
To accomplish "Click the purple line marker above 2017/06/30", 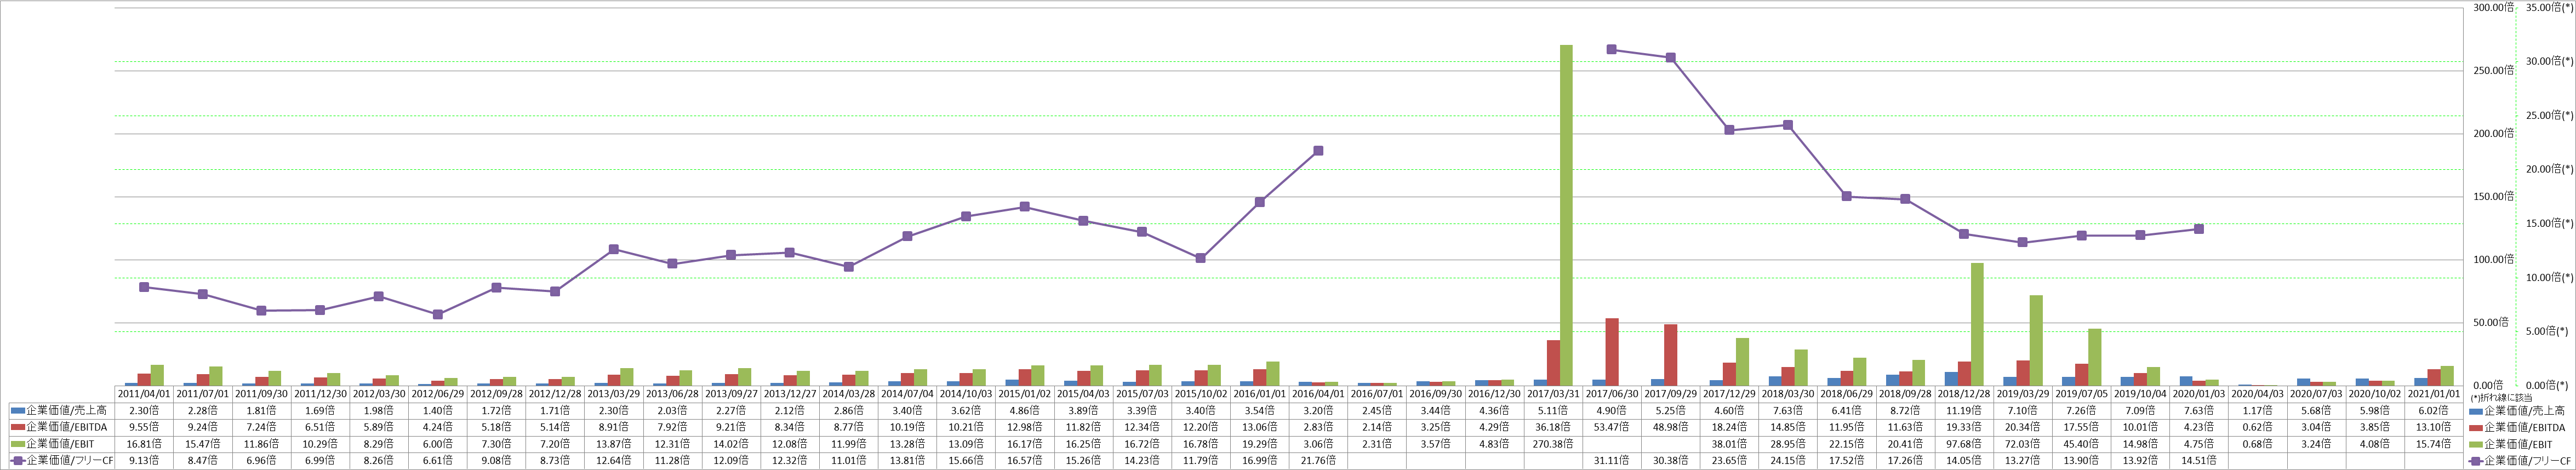I will [1612, 49].
